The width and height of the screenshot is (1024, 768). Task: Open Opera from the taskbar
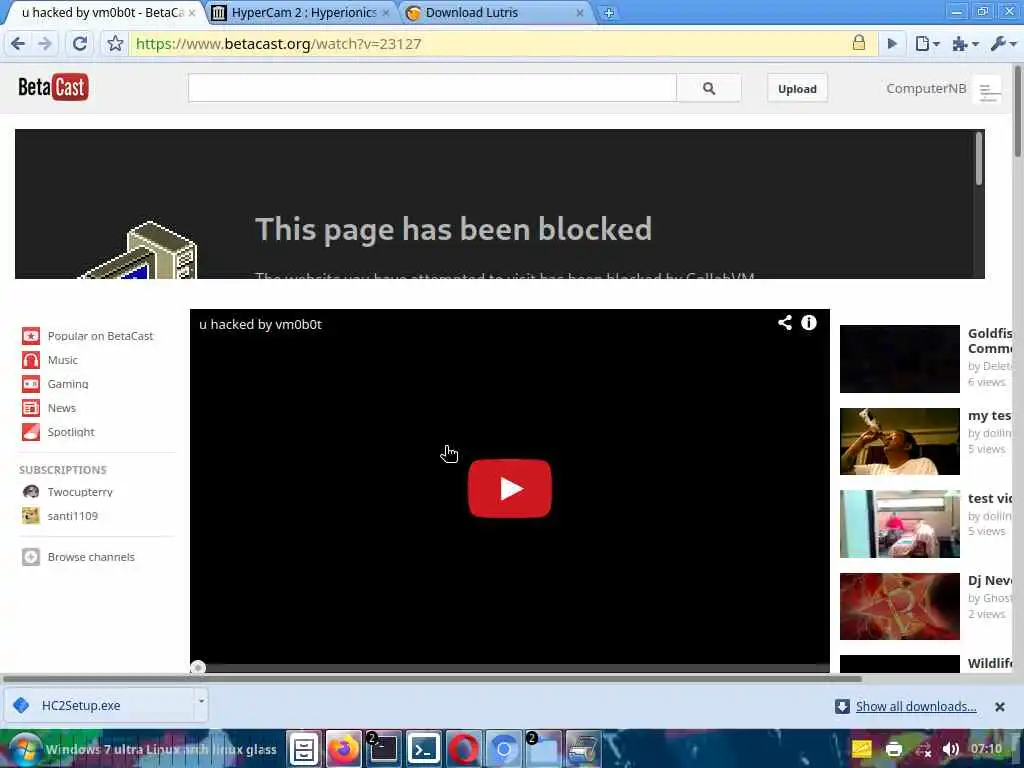[463, 749]
